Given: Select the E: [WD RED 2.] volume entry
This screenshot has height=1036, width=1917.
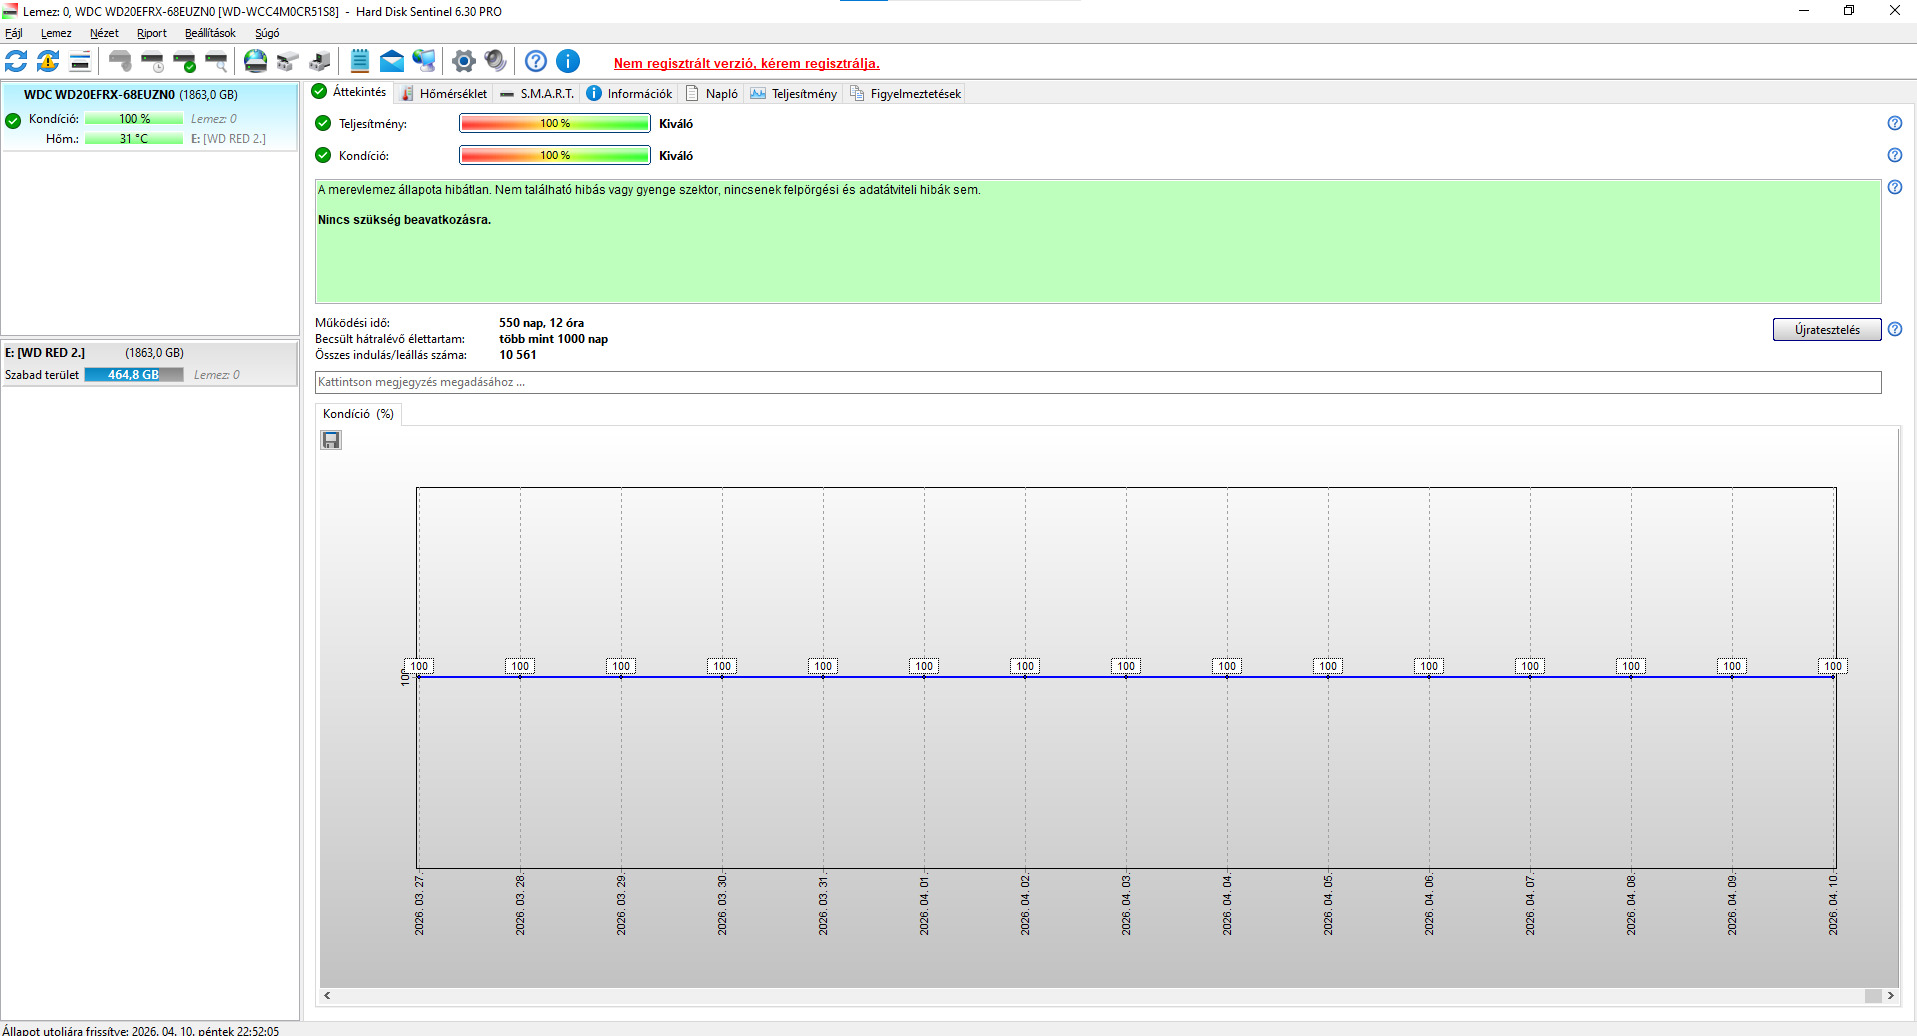Looking at the screenshot, I should [150, 364].
